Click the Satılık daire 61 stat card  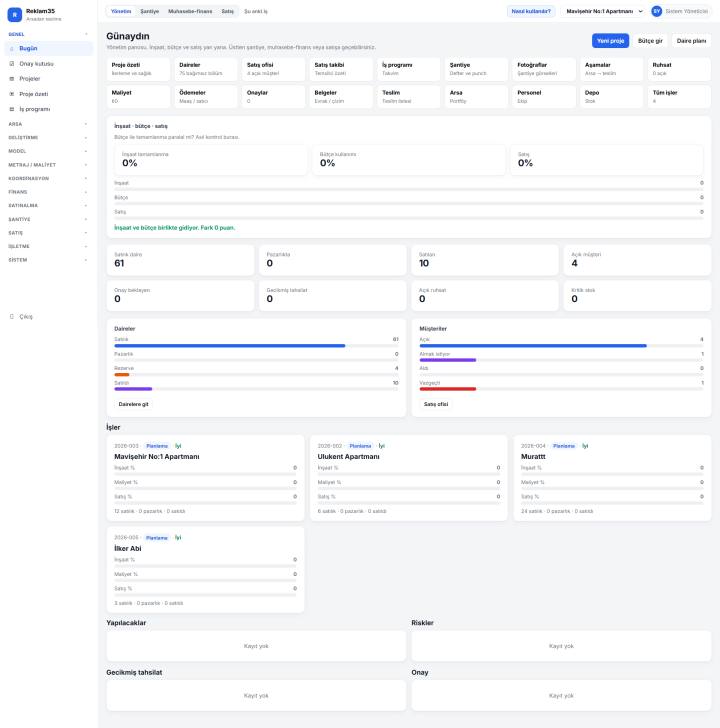pyautogui.click(x=180, y=260)
